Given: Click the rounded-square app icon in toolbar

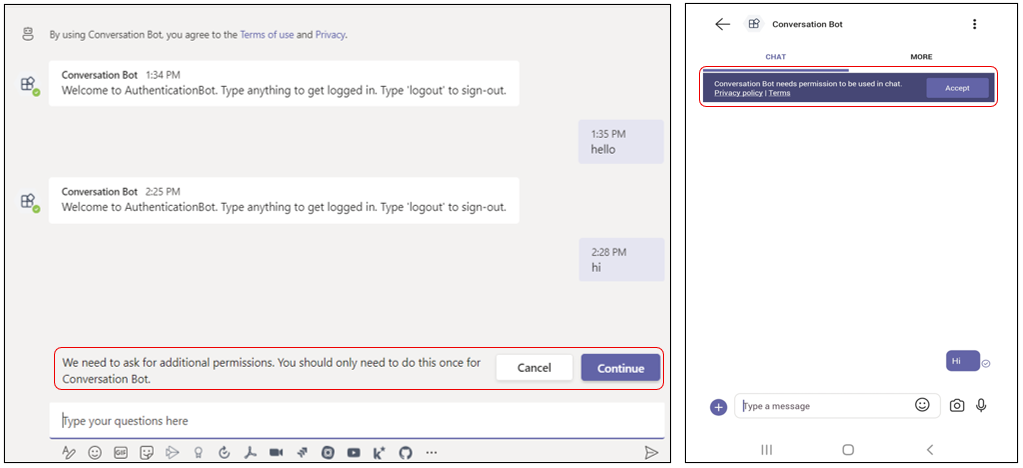Looking at the screenshot, I should click(328, 452).
